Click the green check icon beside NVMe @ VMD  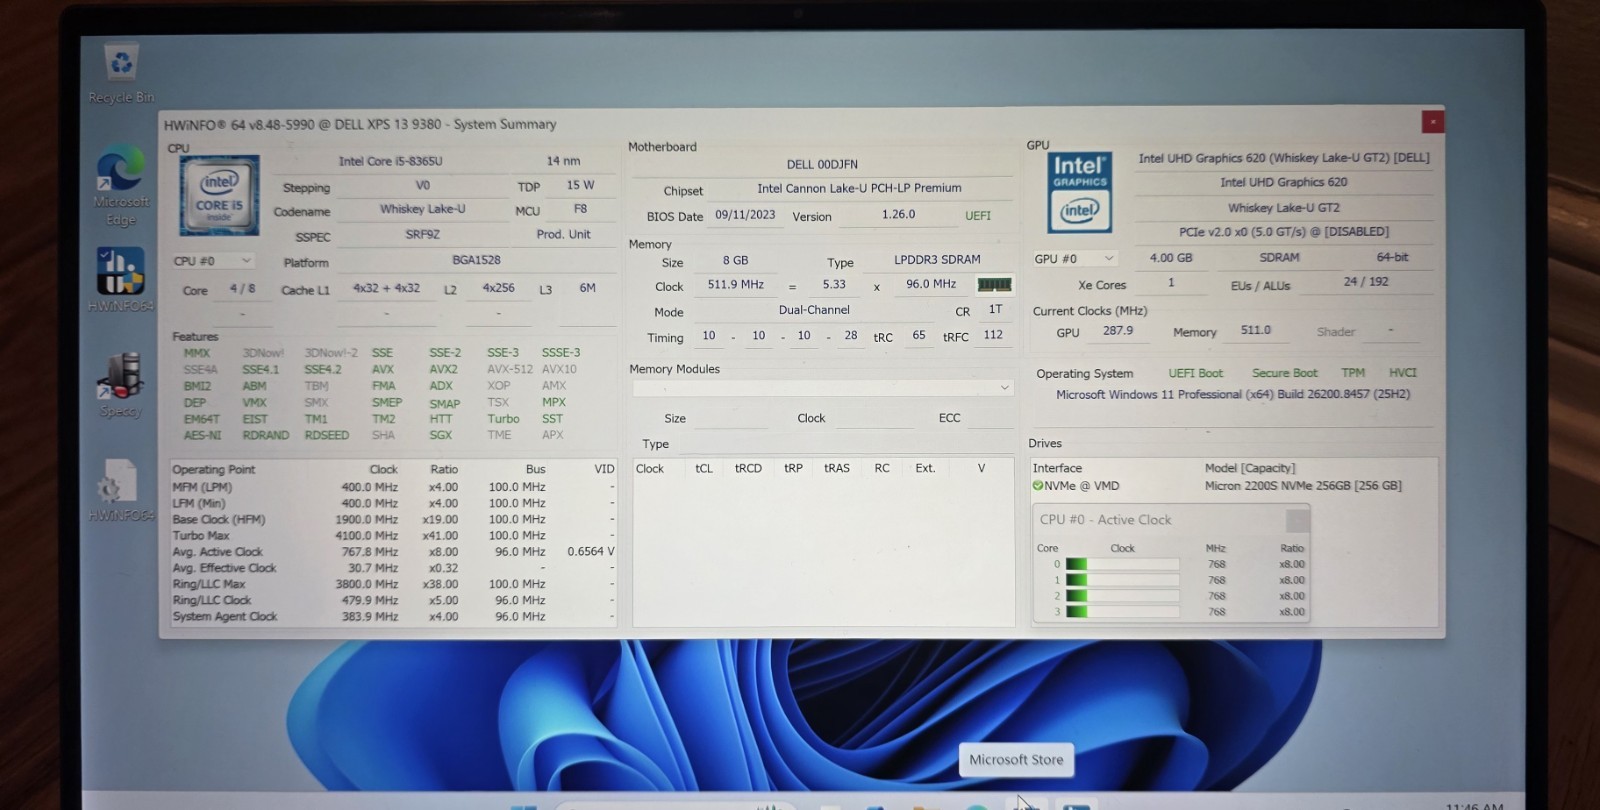coord(1038,486)
